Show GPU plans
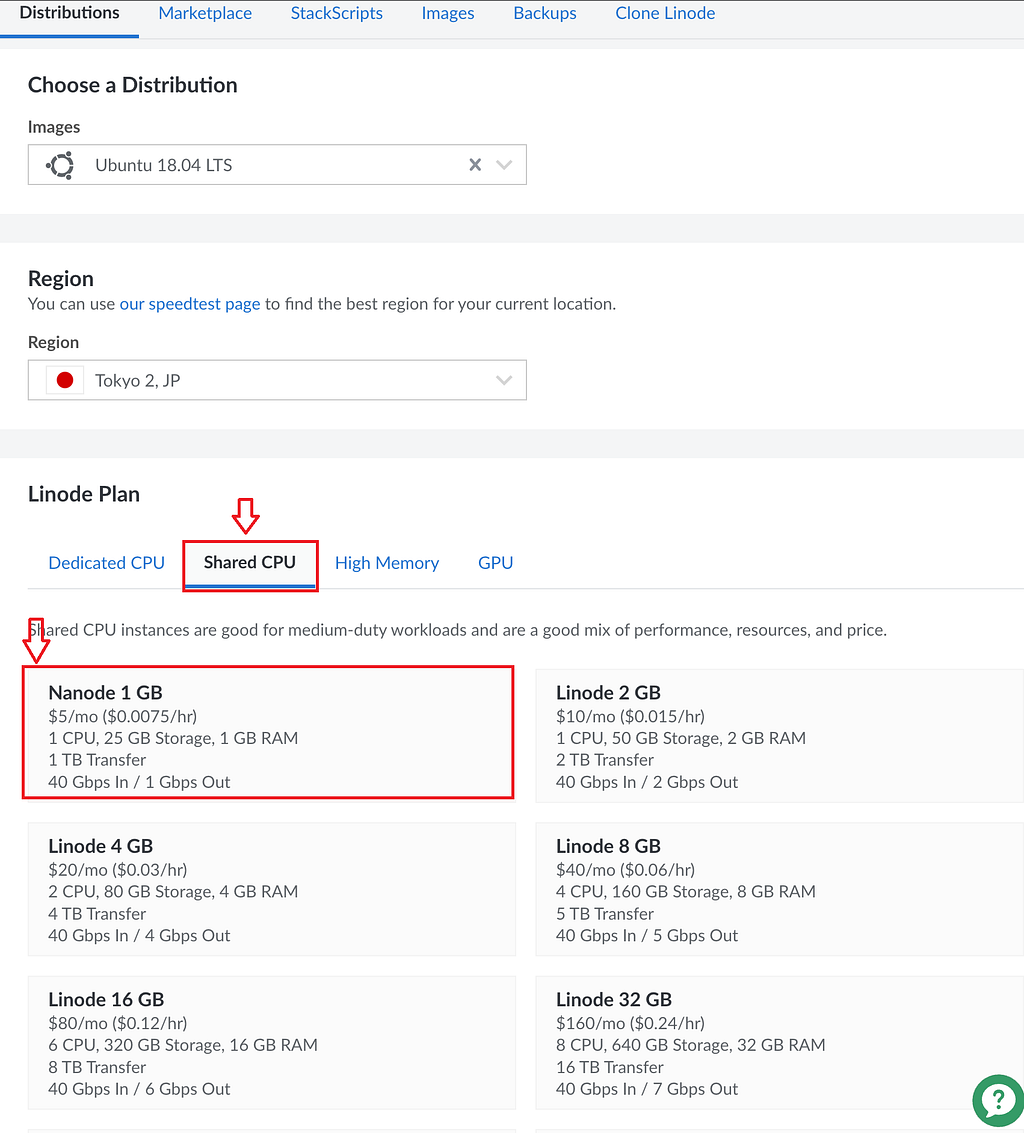The image size is (1024, 1133). 496,563
